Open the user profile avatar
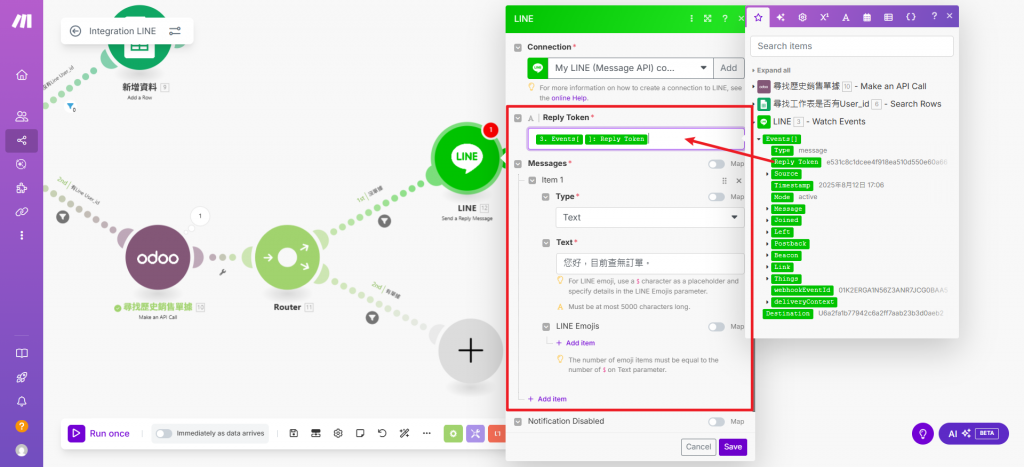This screenshot has height=467, width=1024. click(x=22, y=450)
